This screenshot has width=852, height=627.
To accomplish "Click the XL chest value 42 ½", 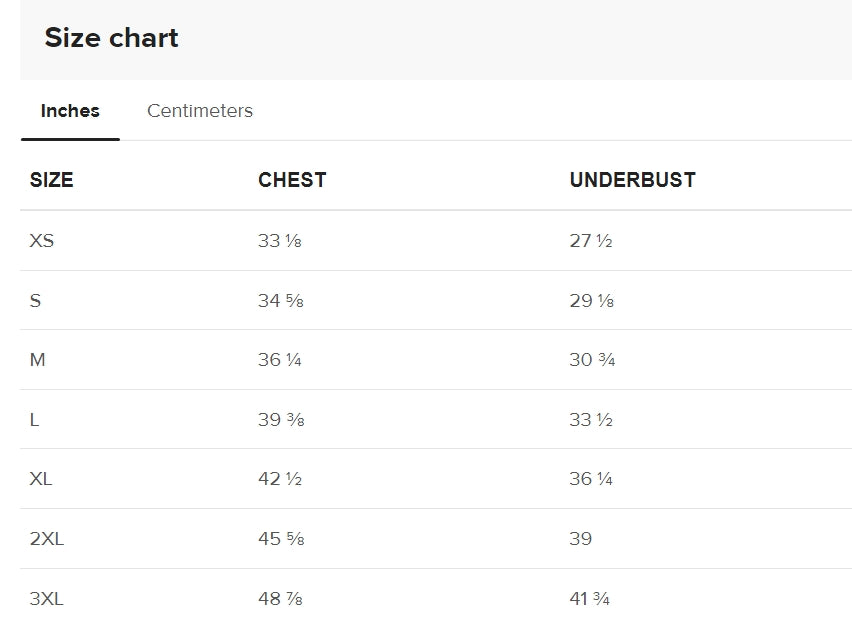I will tap(280, 479).
